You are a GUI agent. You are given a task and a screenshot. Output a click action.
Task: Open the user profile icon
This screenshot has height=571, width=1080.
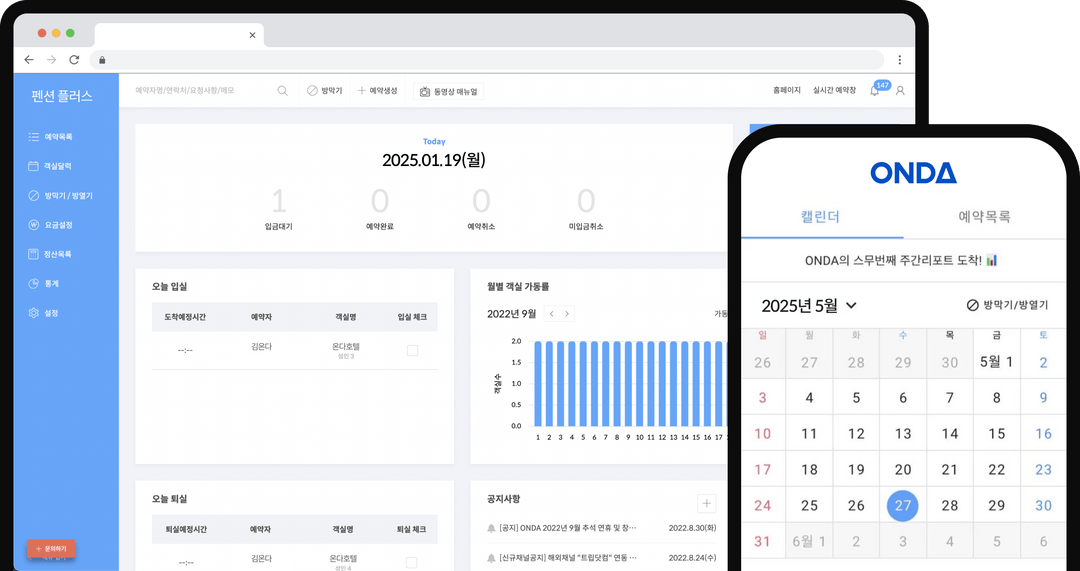pyautogui.click(x=900, y=91)
